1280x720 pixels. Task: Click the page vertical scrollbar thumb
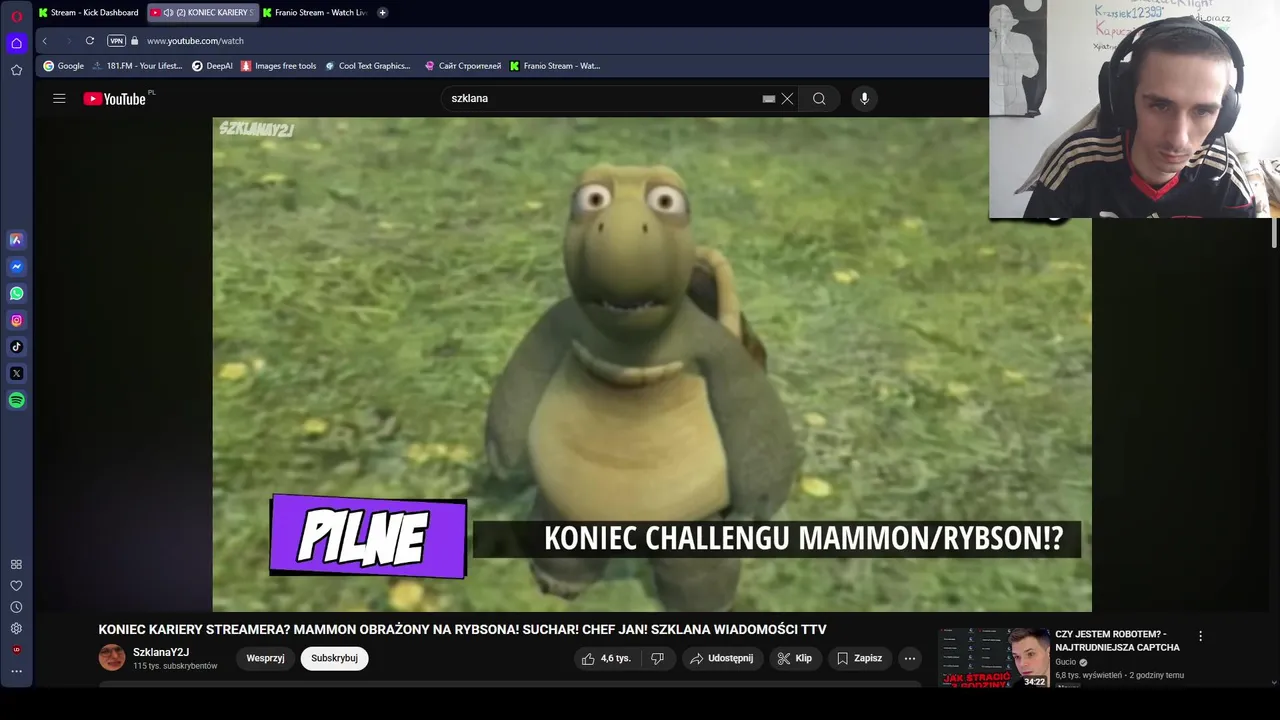[x=1274, y=232]
